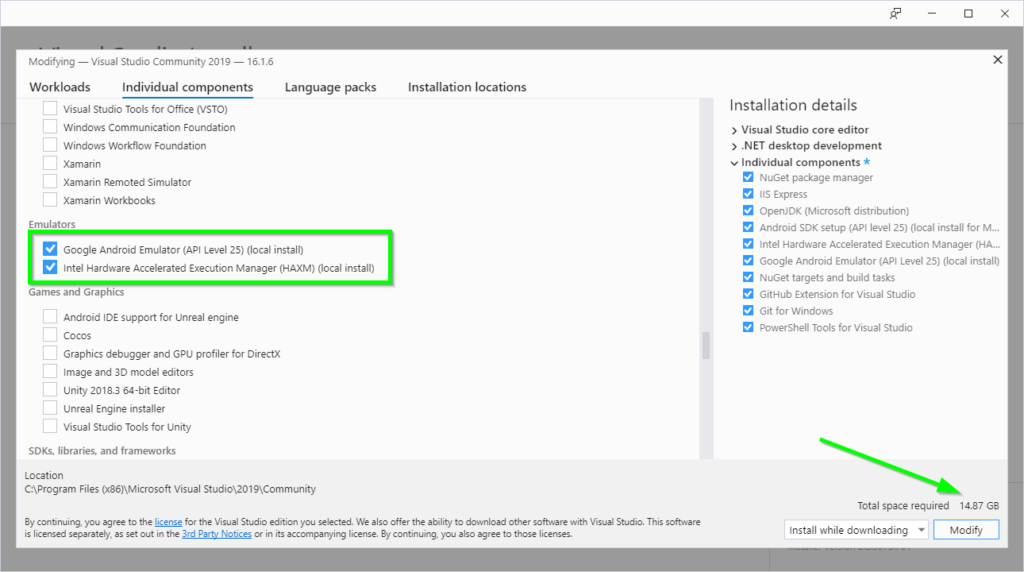Viewport: 1024px width, 572px height.
Task: Close the Modifying dialog with the X
Action: point(997,60)
